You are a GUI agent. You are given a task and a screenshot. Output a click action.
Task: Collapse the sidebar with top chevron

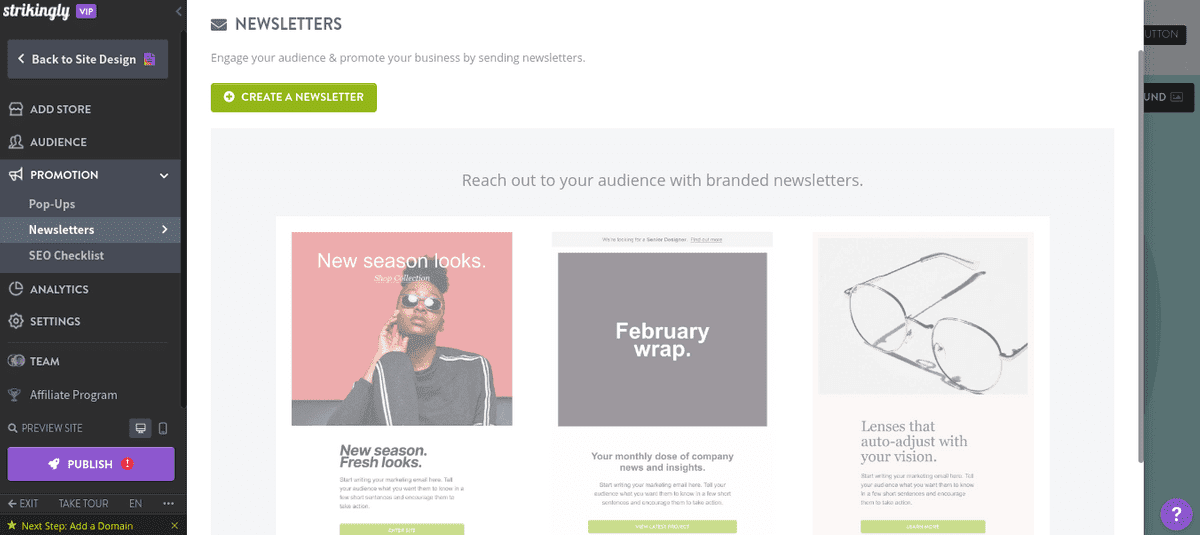178,11
